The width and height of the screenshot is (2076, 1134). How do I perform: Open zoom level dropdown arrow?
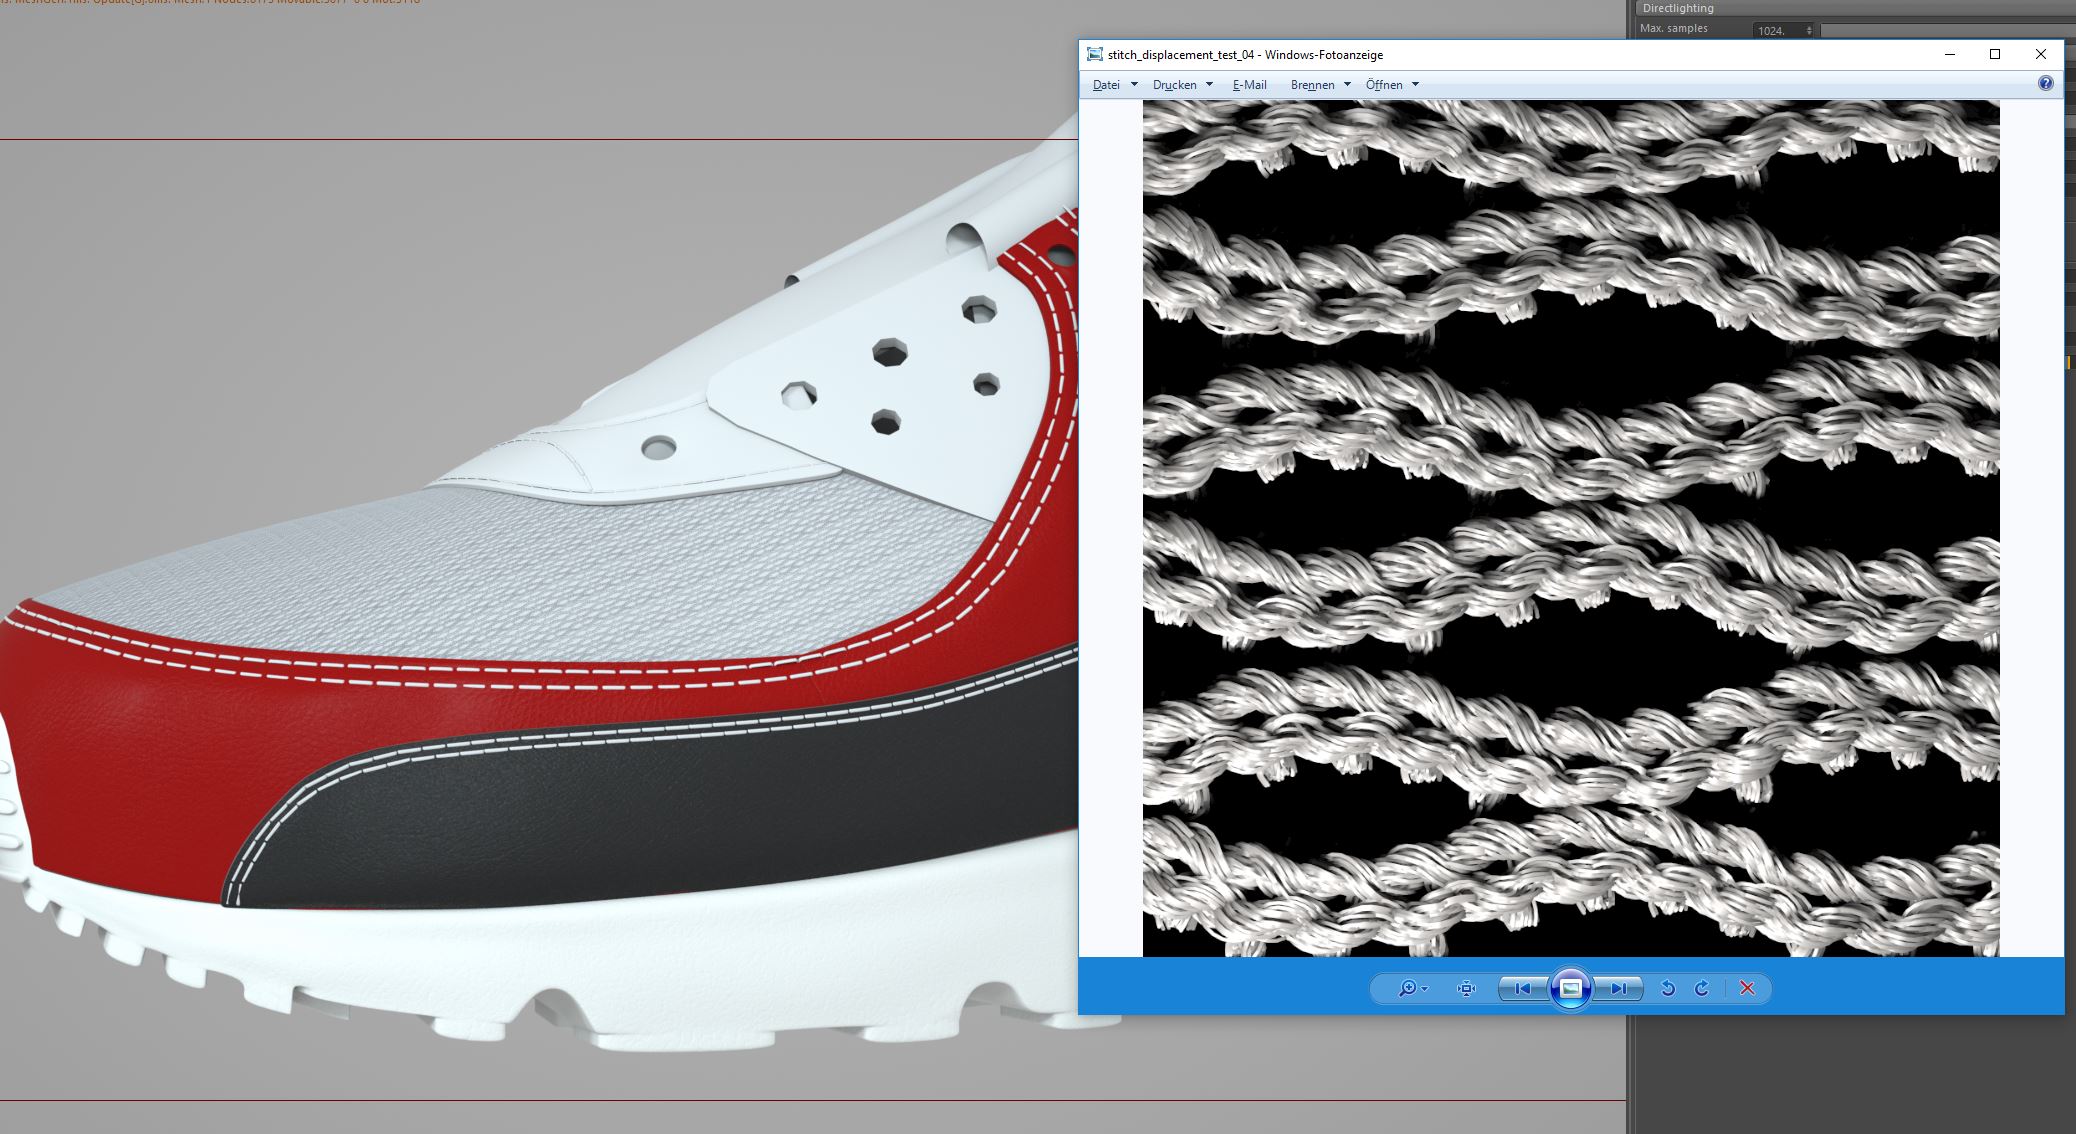pos(1425,989)
